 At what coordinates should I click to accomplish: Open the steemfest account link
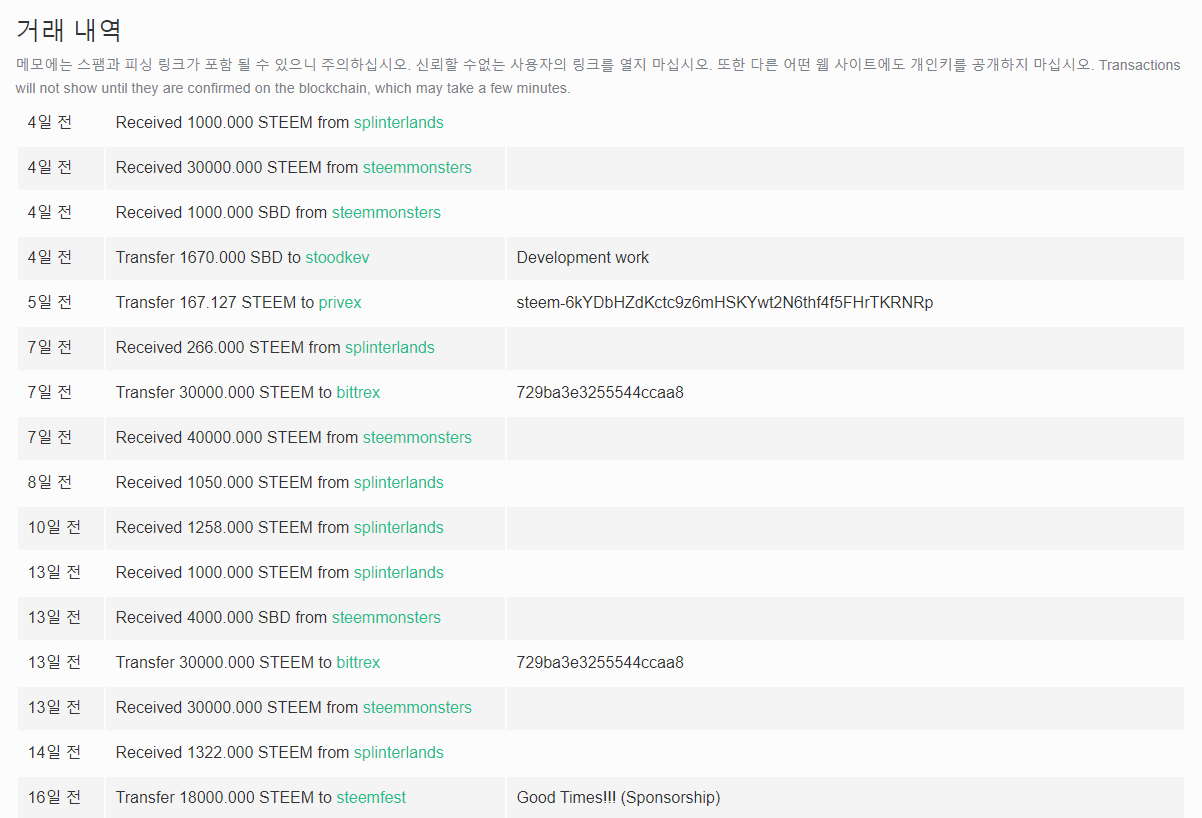pyautogui.click(x=371, y=797)
